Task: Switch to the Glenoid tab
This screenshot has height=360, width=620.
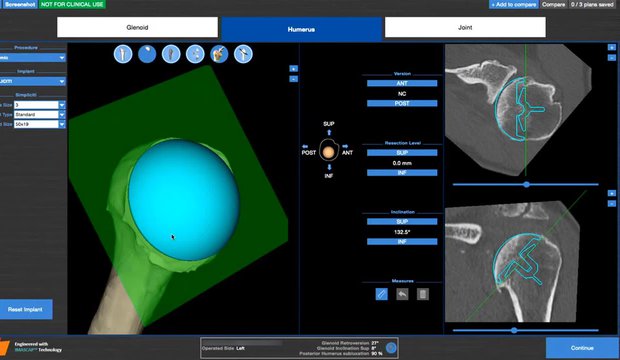Action: point(137,27)
